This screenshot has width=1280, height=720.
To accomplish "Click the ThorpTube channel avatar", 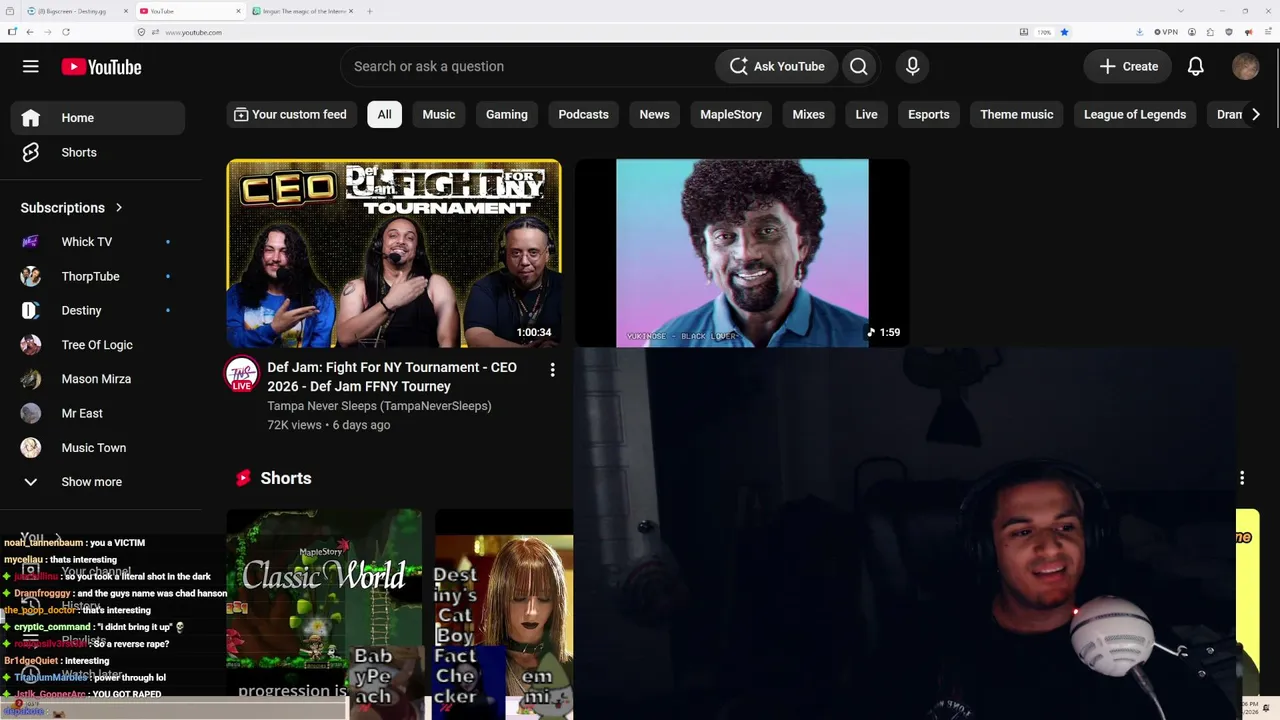I will 30,276.
